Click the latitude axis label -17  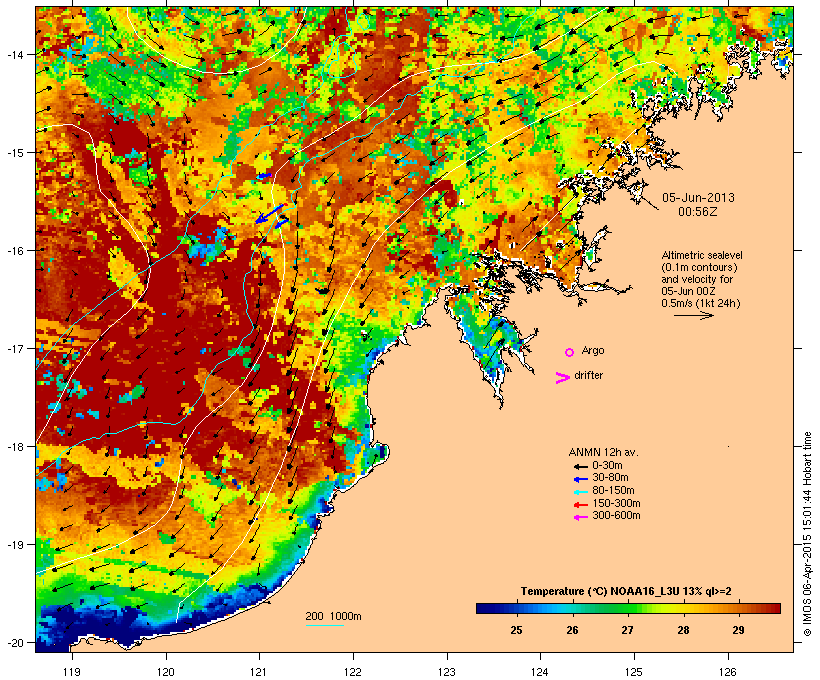coord(15,348)
